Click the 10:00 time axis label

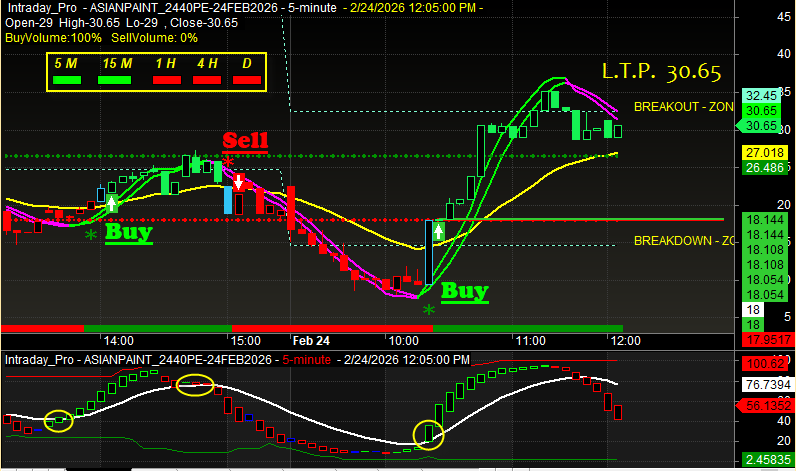[x=404, y=341]
